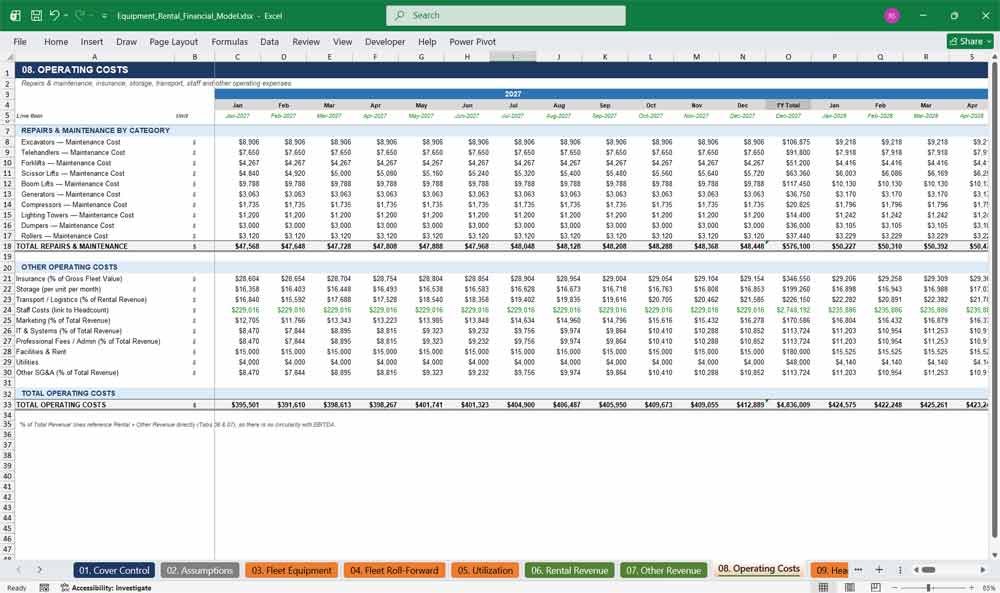Click the macro recording status icon
Image resolution: width=1000 pixels, height=593 pixels.
pos(44,587)
